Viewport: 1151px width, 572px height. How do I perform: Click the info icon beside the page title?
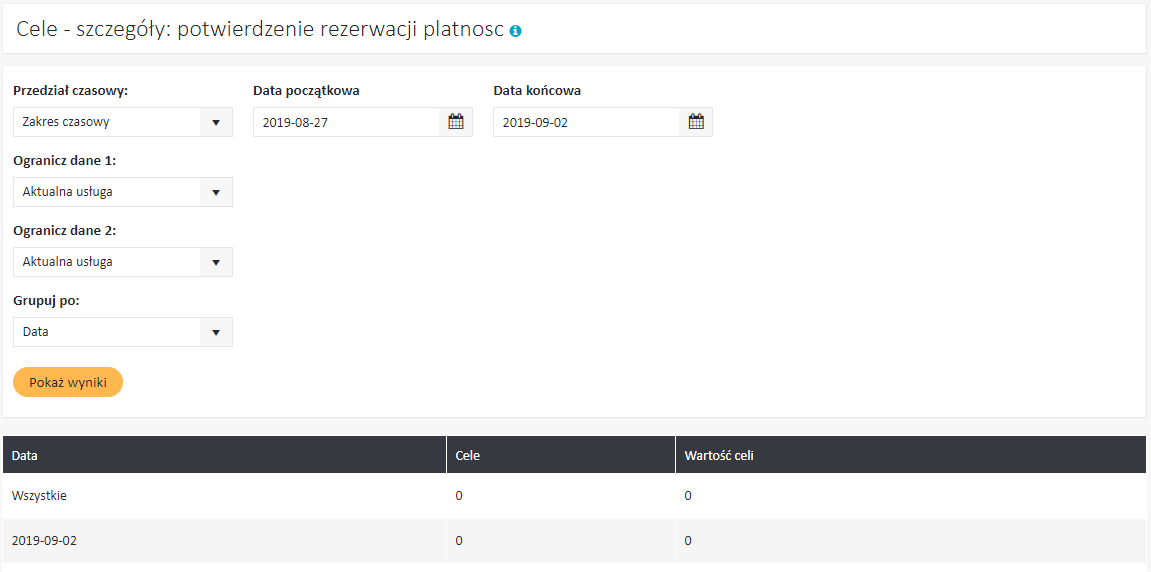pos(515,31)
